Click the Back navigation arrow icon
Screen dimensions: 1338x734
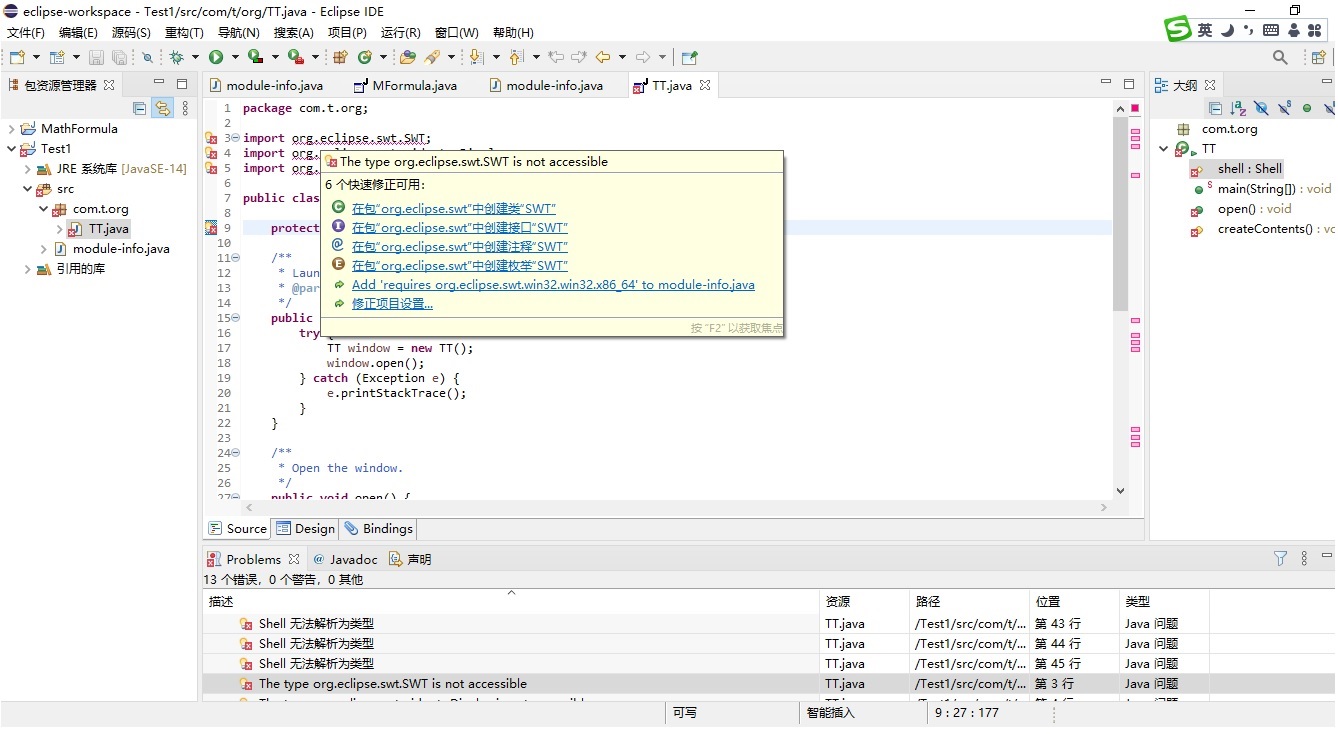pos(603,57)
